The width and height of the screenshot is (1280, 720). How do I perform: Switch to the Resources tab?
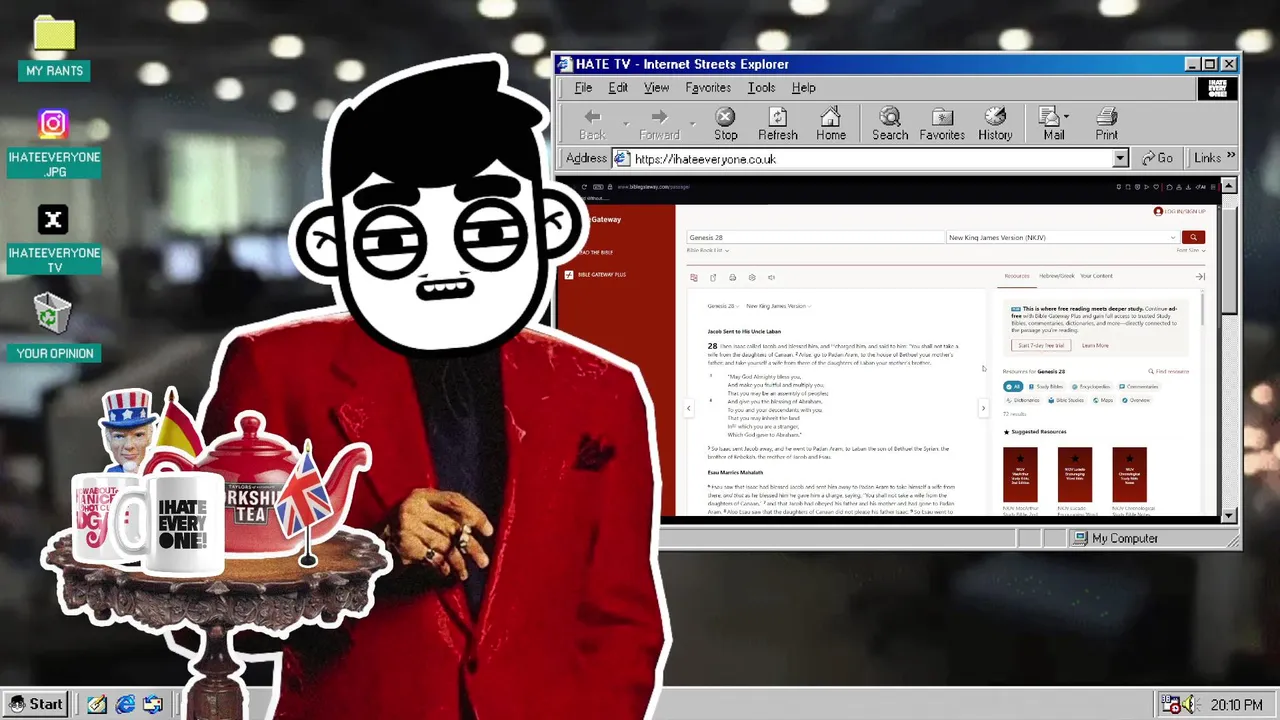click(x=1017, y=276)
